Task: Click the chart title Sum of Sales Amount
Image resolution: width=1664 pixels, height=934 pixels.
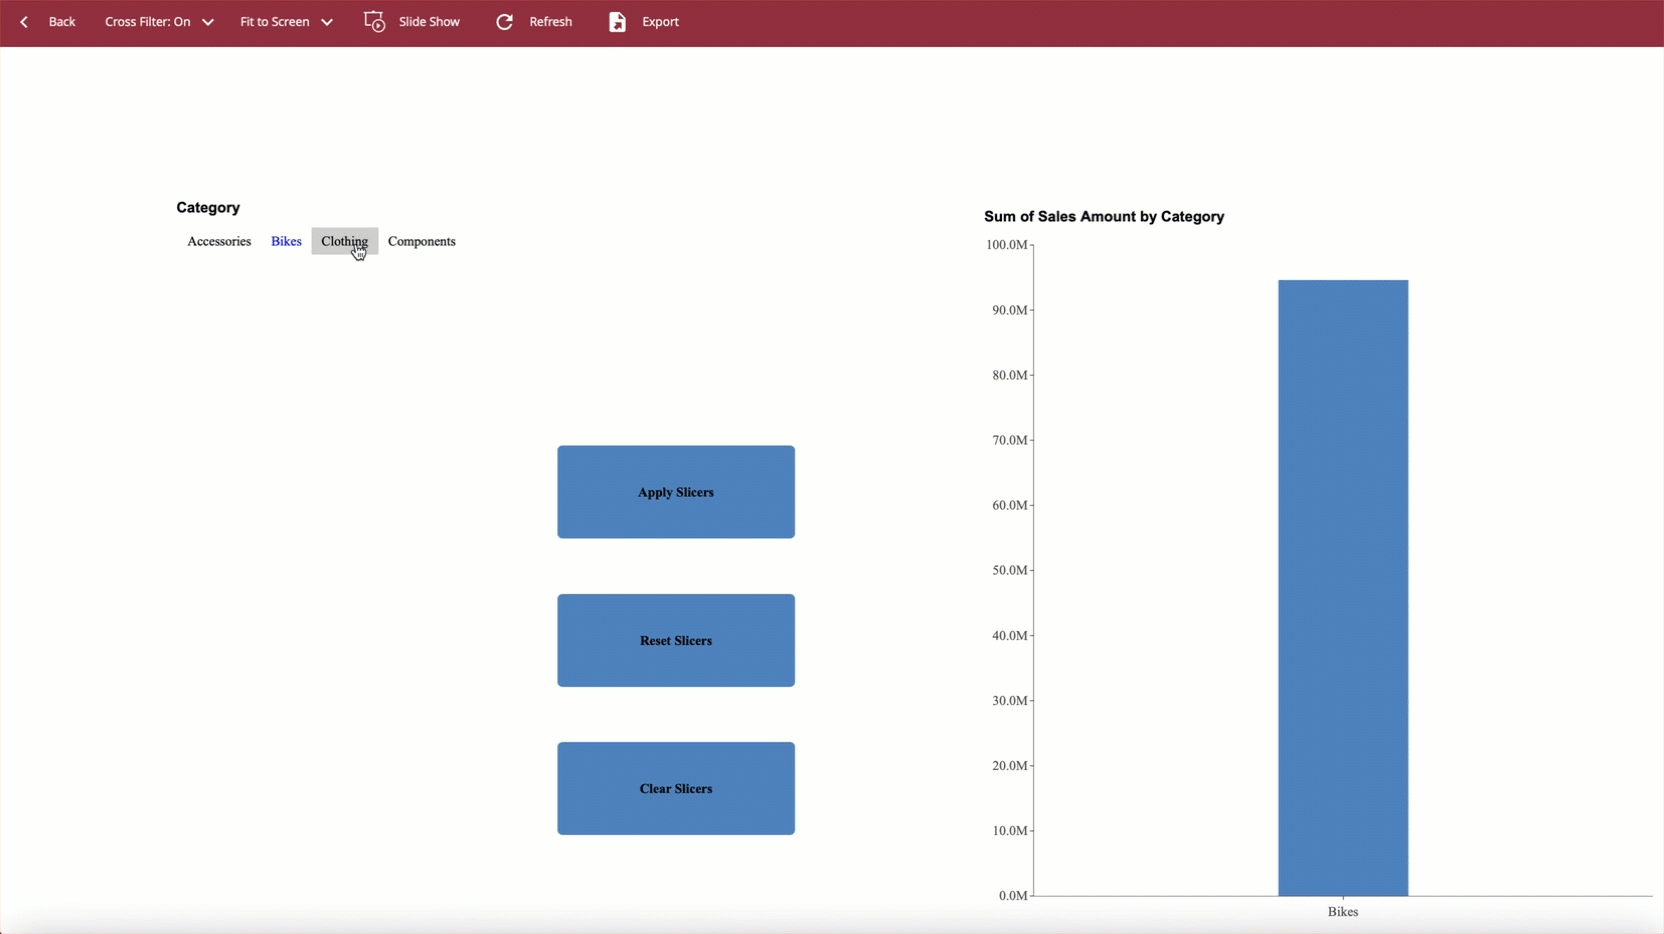Action: (x=1103, y=217)
